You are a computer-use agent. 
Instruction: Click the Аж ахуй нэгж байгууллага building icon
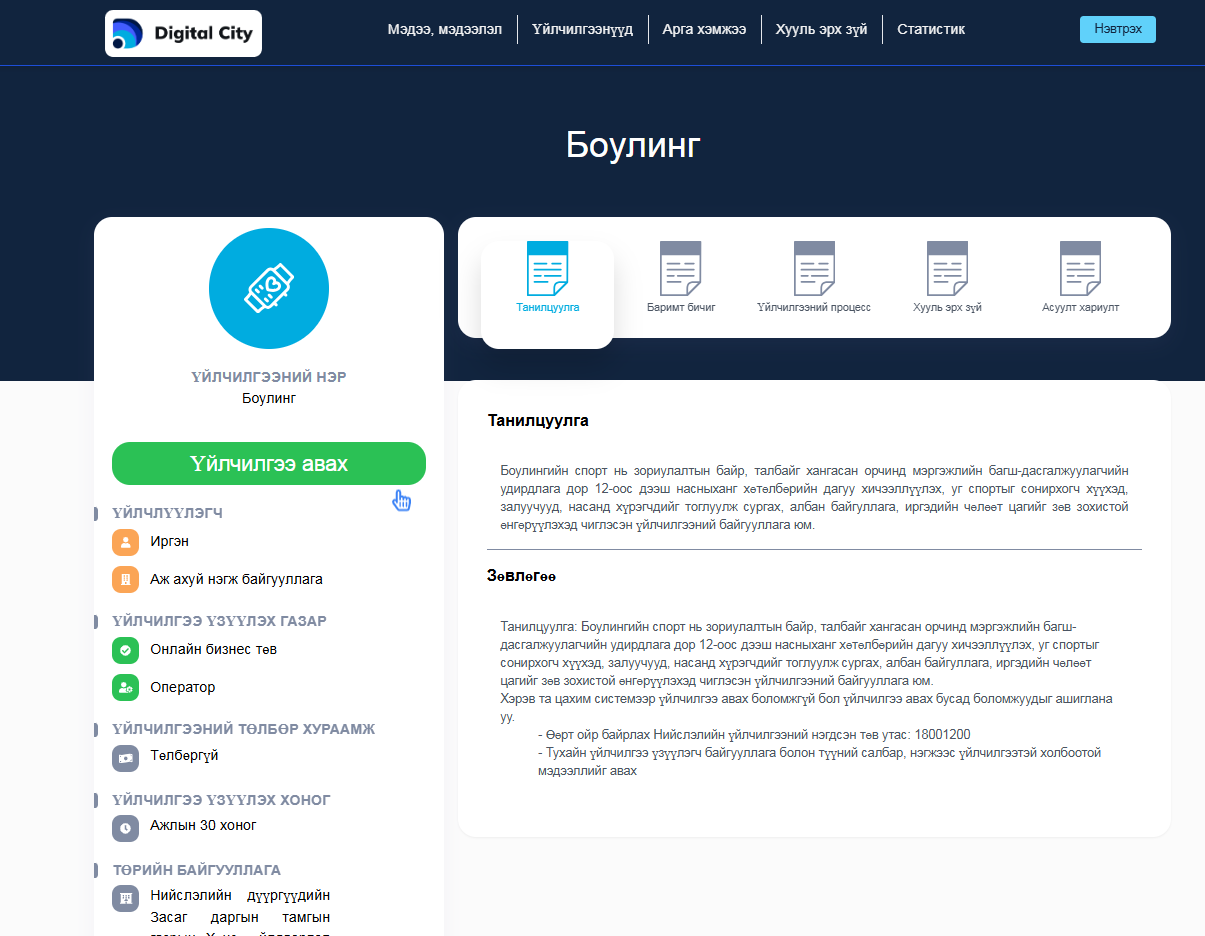click(x=125, y=580)
